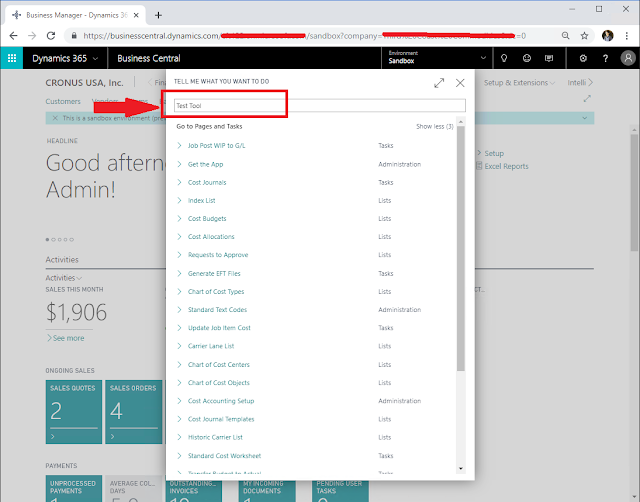Open Cost Accounting Setup result
Screen dimensions: 640x502
(x=221, y=401)
